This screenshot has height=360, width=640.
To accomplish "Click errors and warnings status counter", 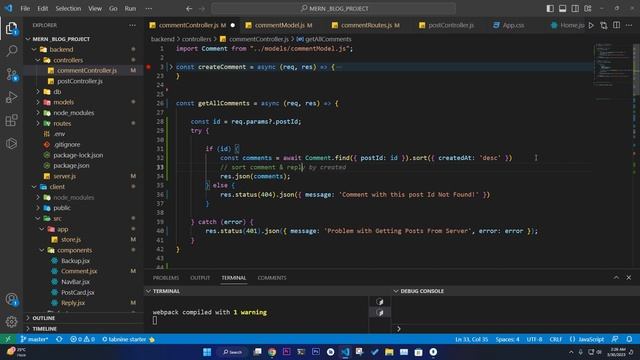I will click(82, 339).
